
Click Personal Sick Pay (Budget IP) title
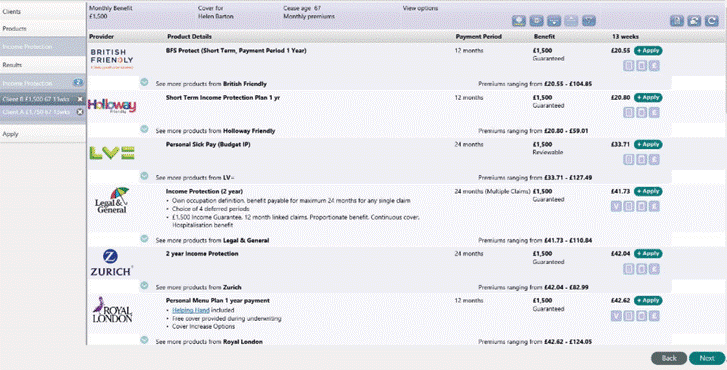[208, 144]
